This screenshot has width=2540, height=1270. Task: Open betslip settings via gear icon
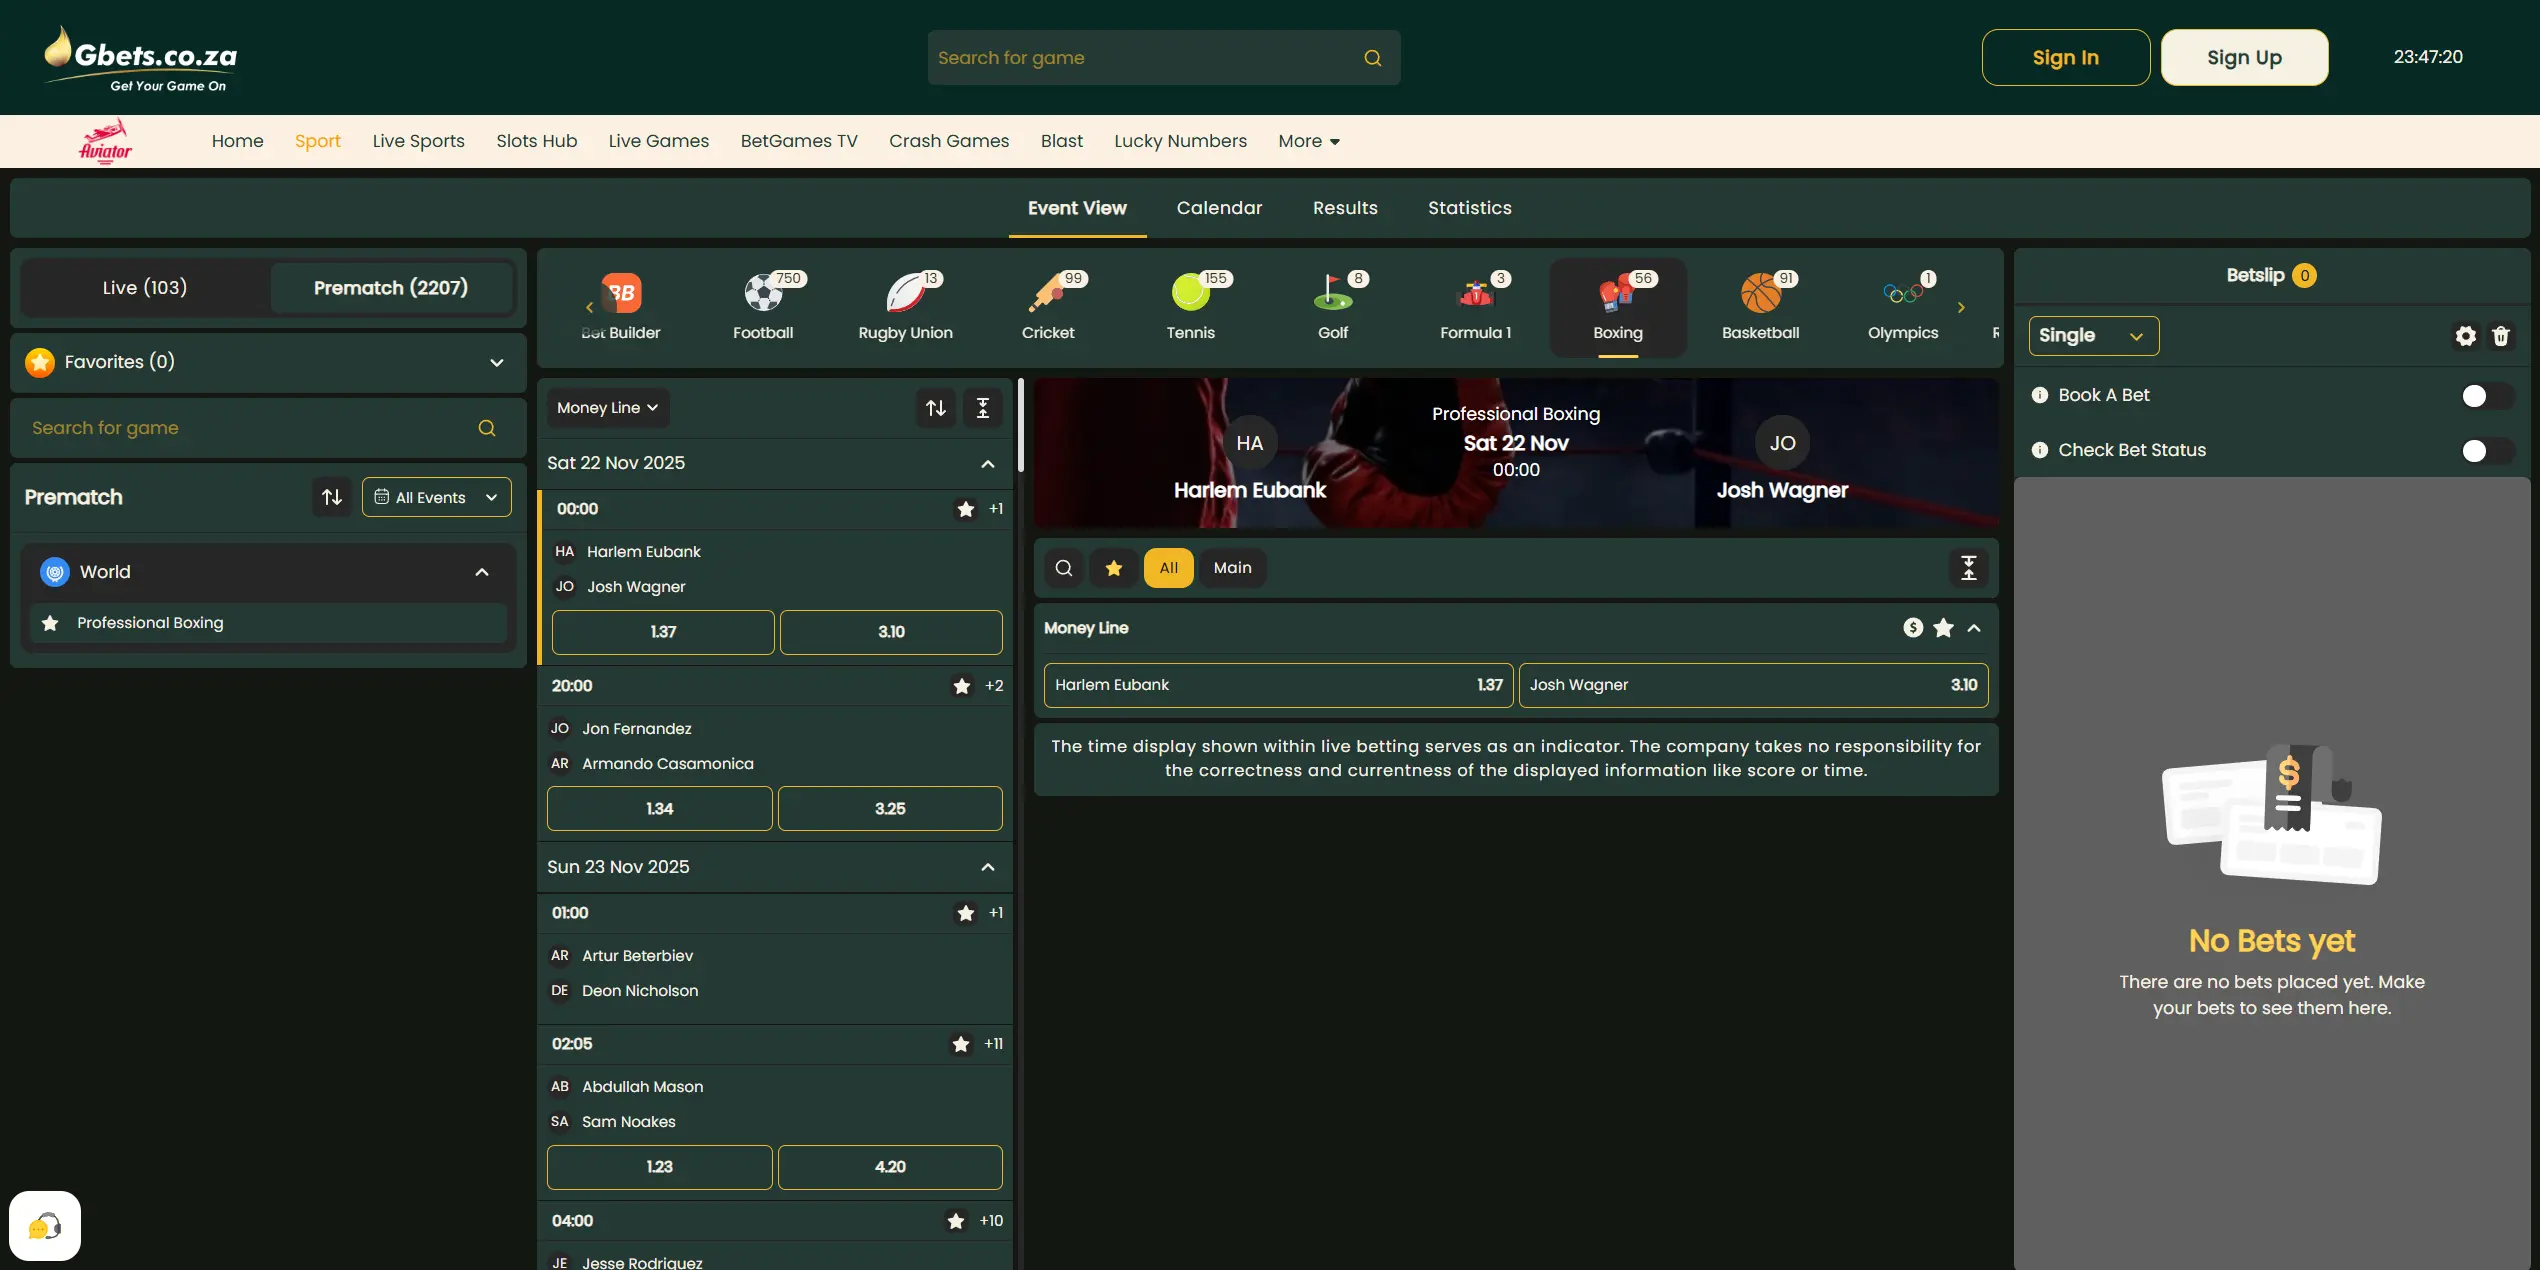[2464, 336]
